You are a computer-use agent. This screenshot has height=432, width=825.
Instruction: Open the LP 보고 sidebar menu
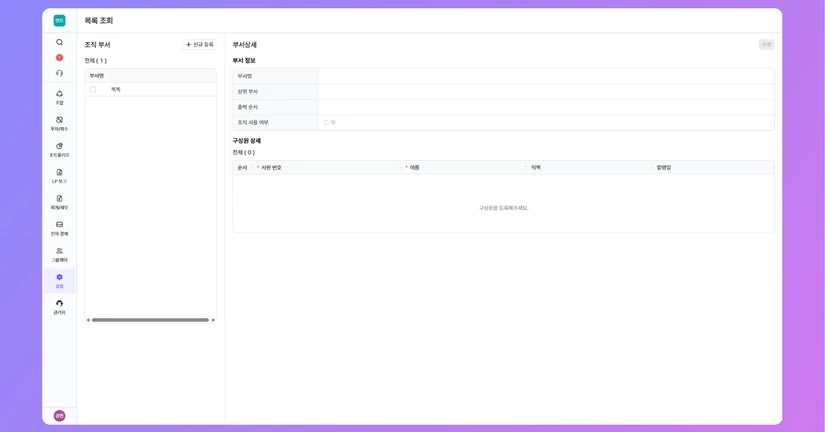click(59, 176)
